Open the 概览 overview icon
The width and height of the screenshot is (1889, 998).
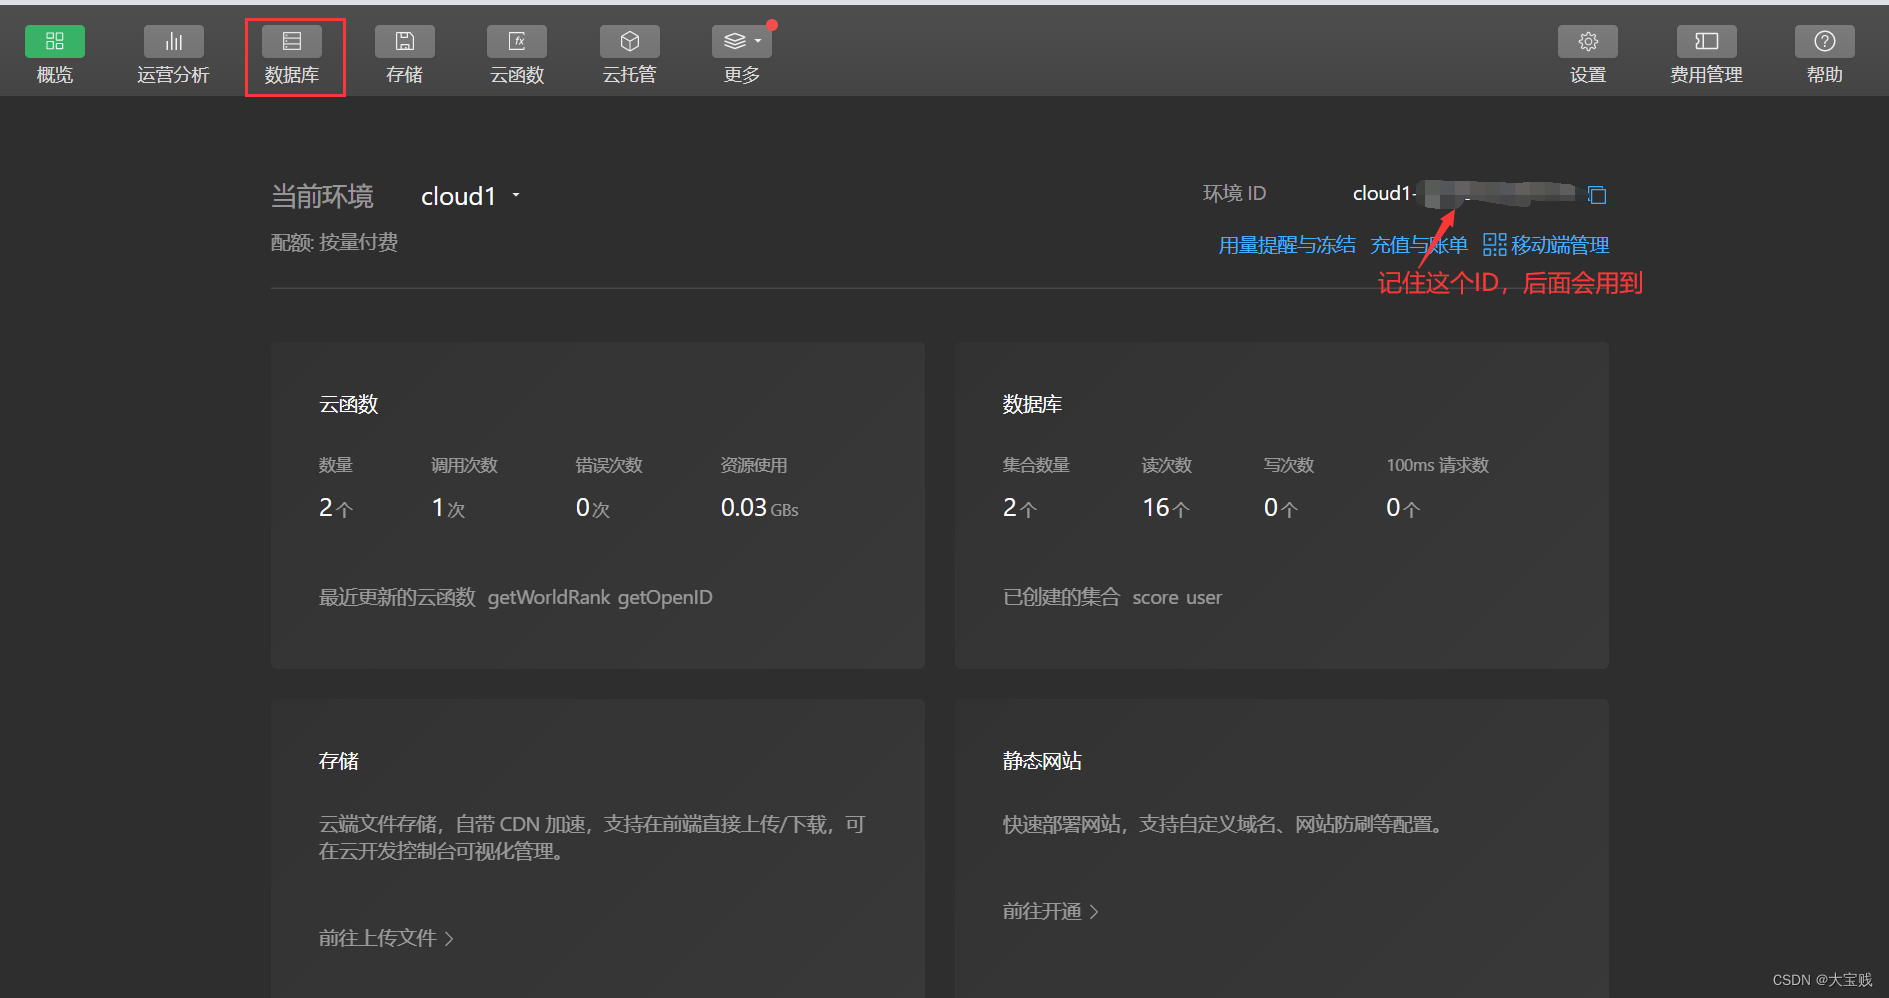tap(55, 42)
